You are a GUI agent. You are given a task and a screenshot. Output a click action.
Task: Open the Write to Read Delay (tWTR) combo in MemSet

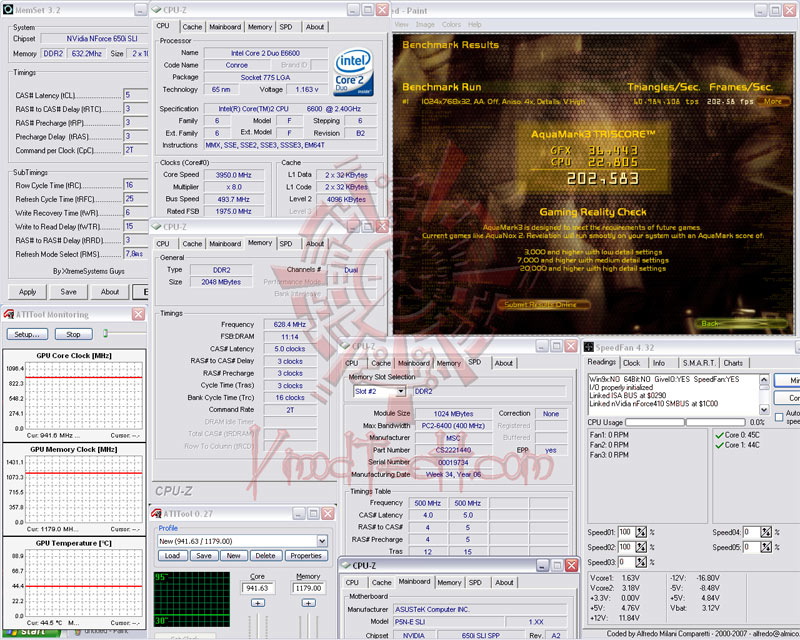pos(136,226)
